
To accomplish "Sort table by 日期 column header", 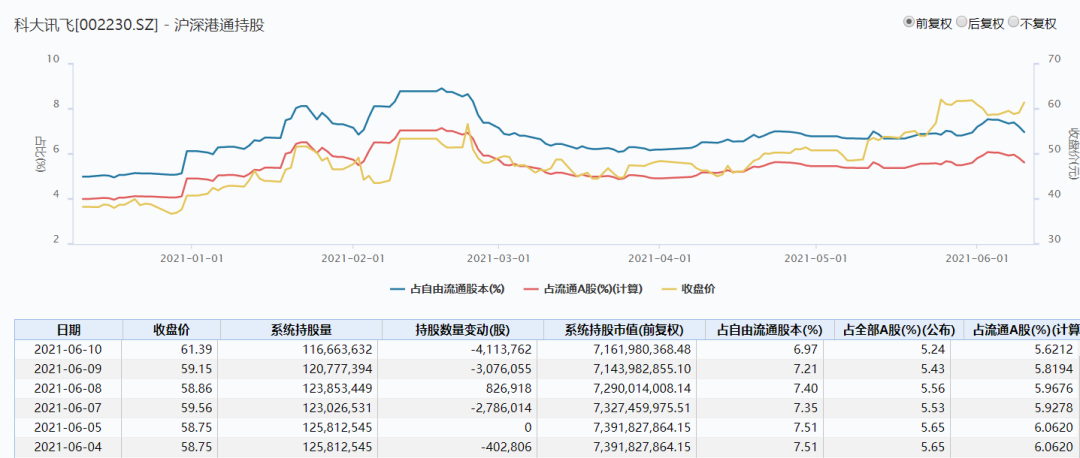I will click(x=68, y=330).
